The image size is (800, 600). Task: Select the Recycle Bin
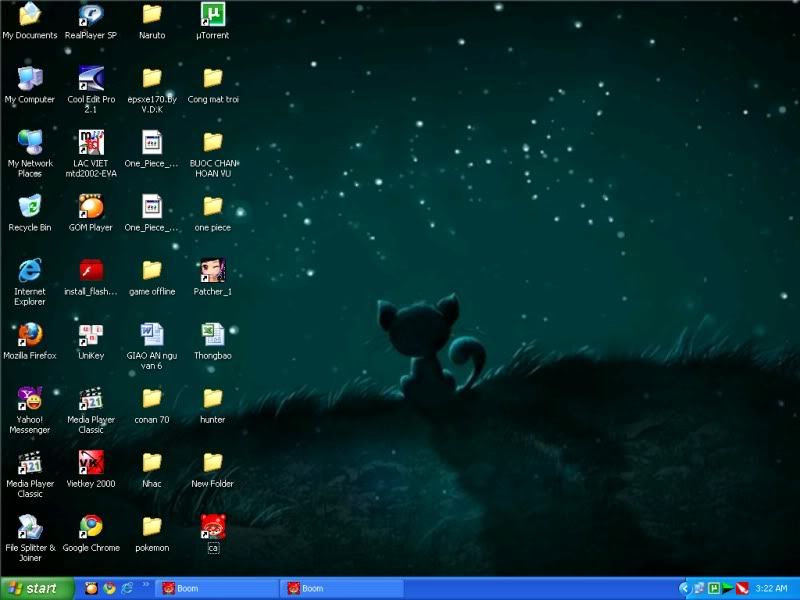30,213
